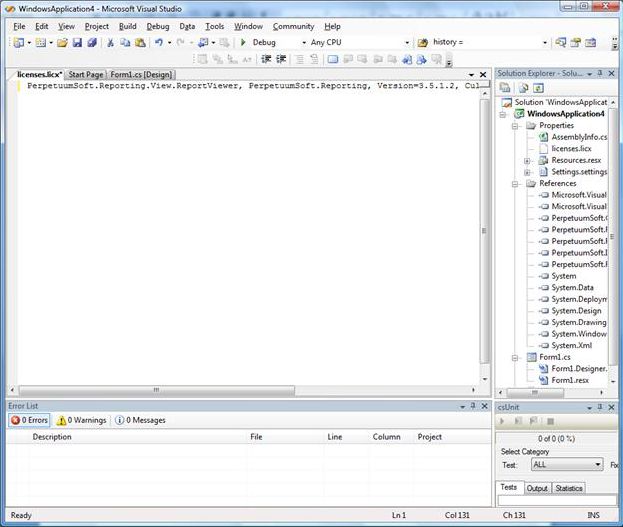Viewport: 623px width, 527px height.
Task: Switch to the Form1.cs [Design] tab
Action: click(x=141, y=75)
